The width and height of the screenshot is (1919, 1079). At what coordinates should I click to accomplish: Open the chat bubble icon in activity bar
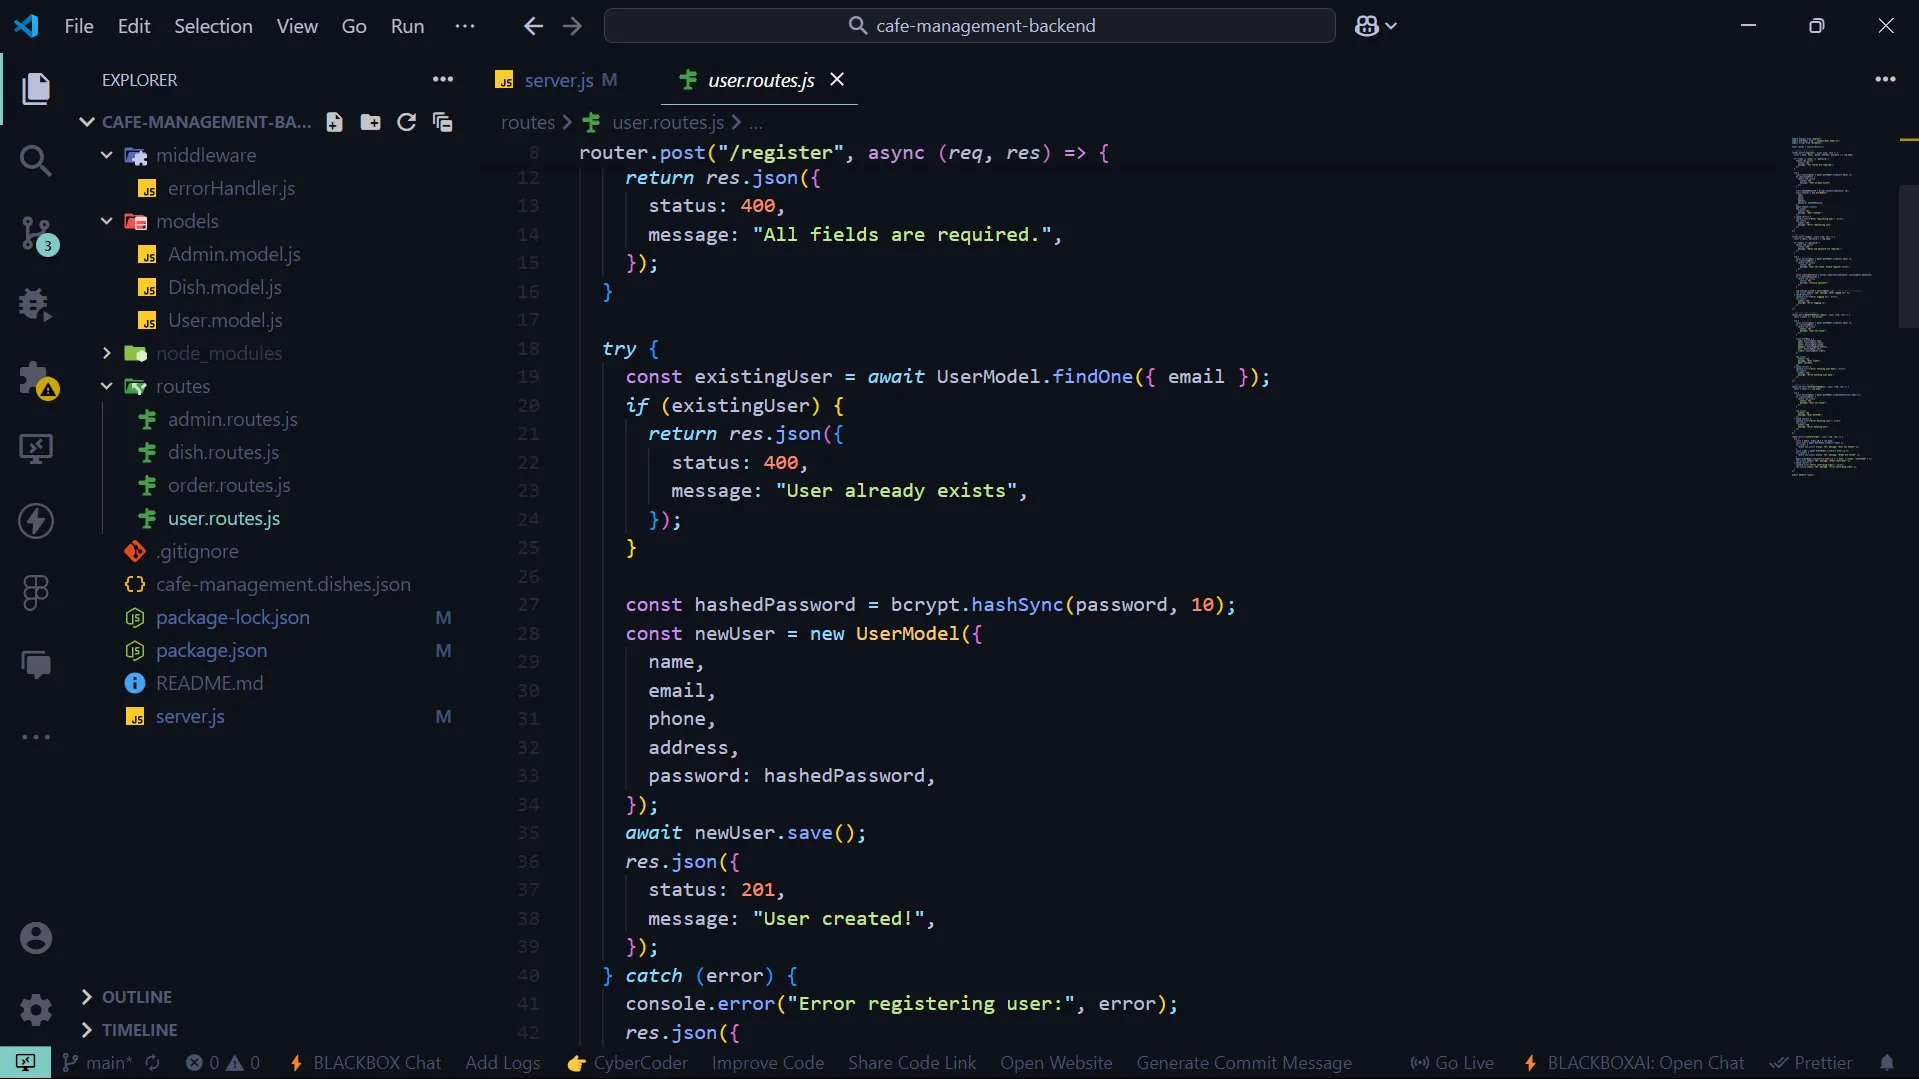pyautogui.click(x=36, y=665)
